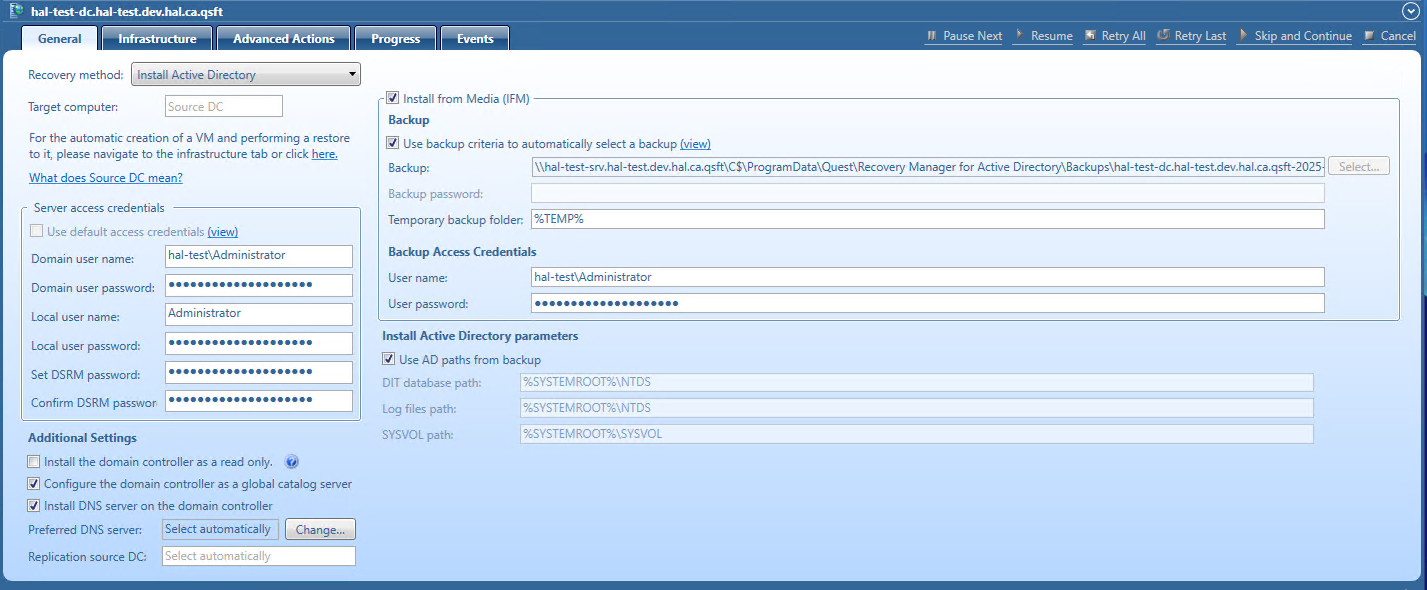Click the domain controller icon in title bar

pyautogui.click(x=16, y=10)
